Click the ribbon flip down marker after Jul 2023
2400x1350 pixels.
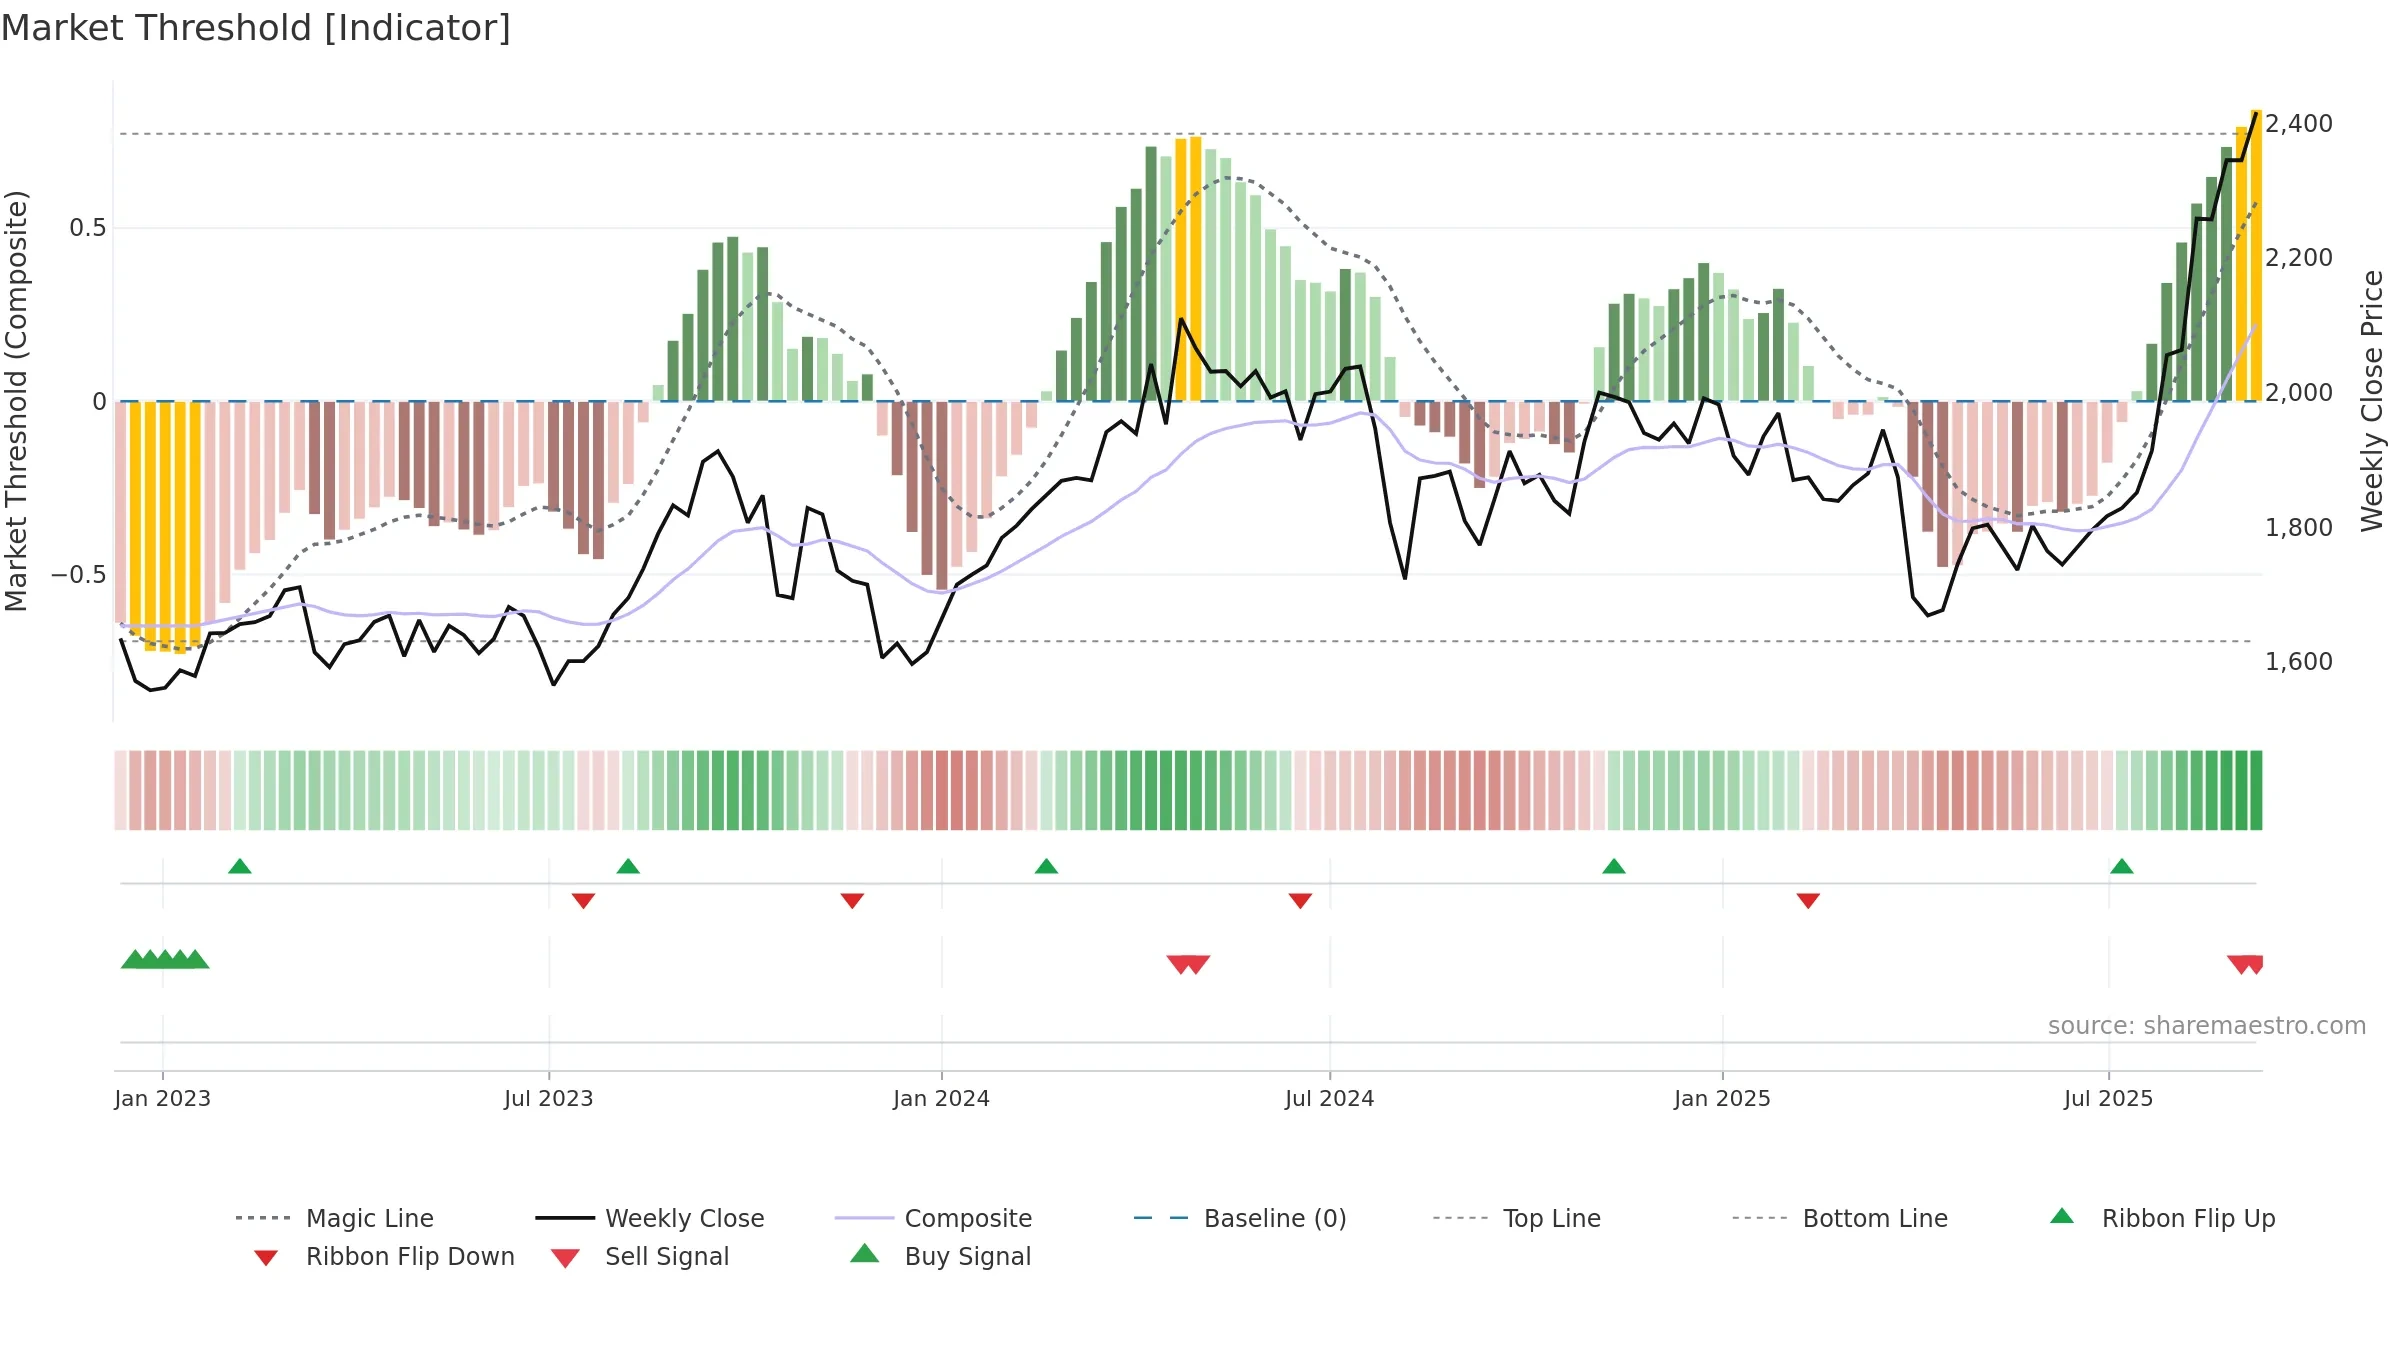point(583,901)
